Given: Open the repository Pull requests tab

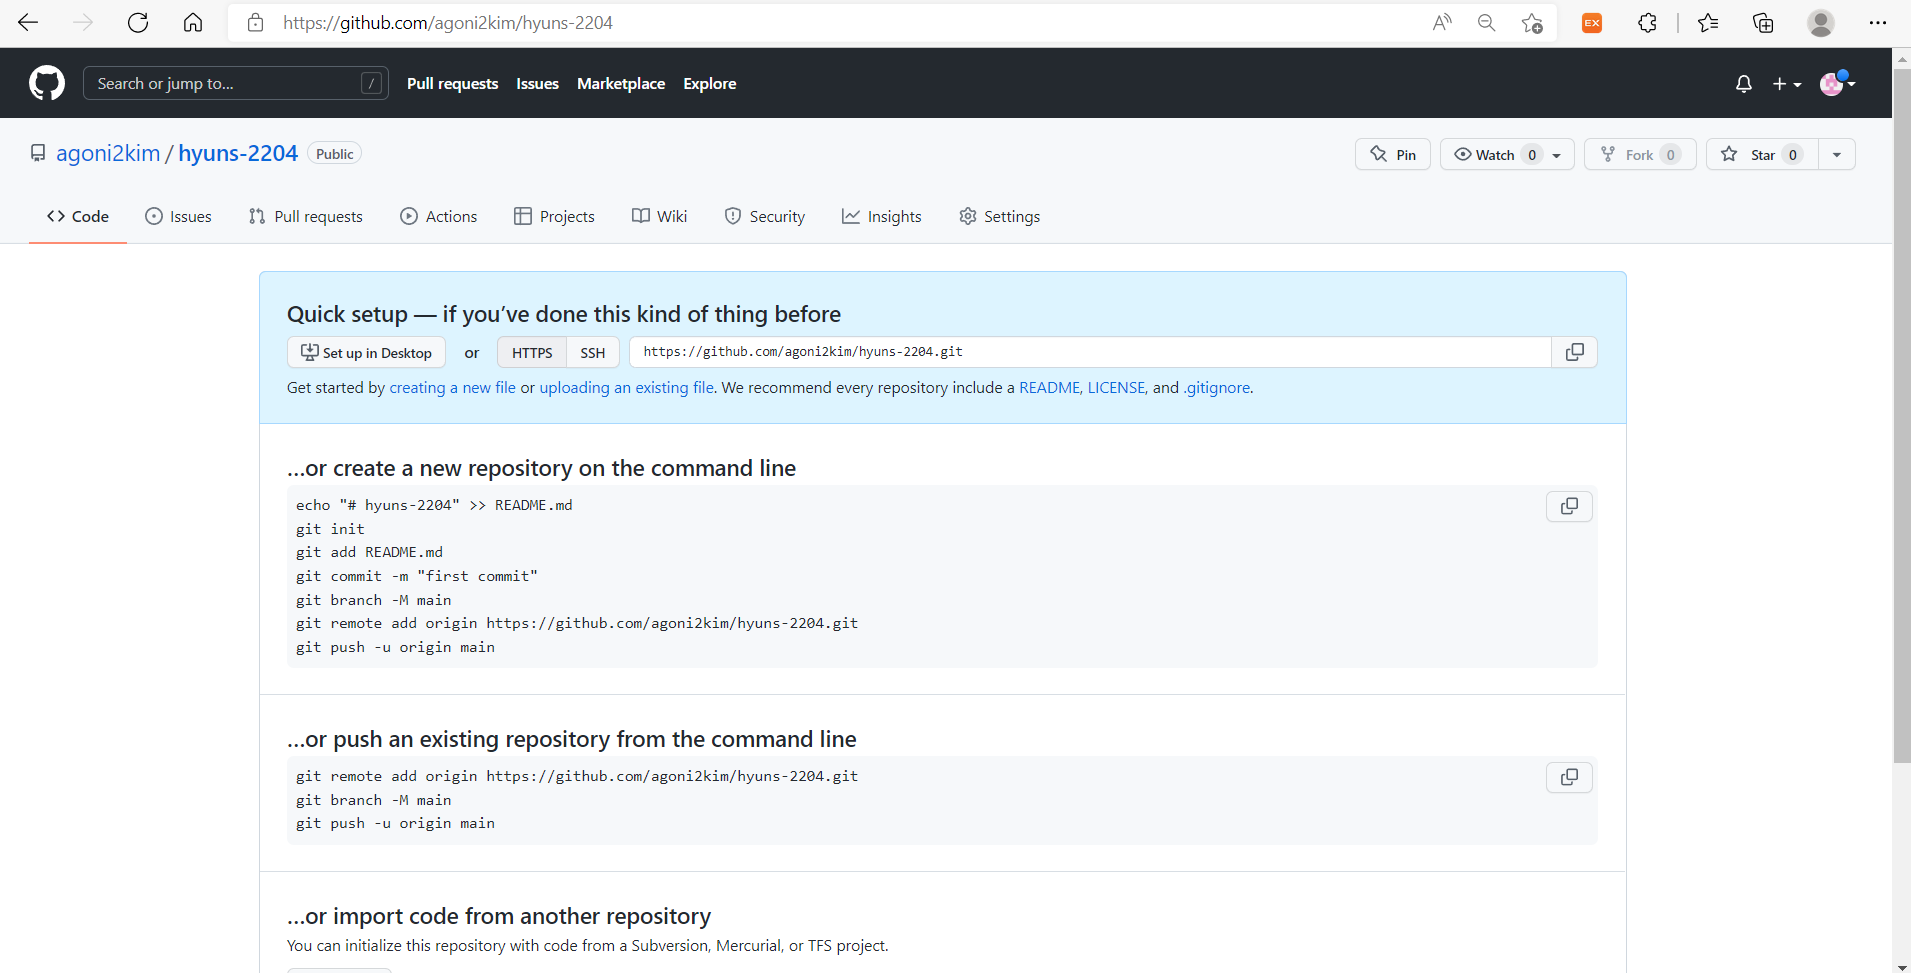Looking at the screenshot, I should click(x=306, y=216).
